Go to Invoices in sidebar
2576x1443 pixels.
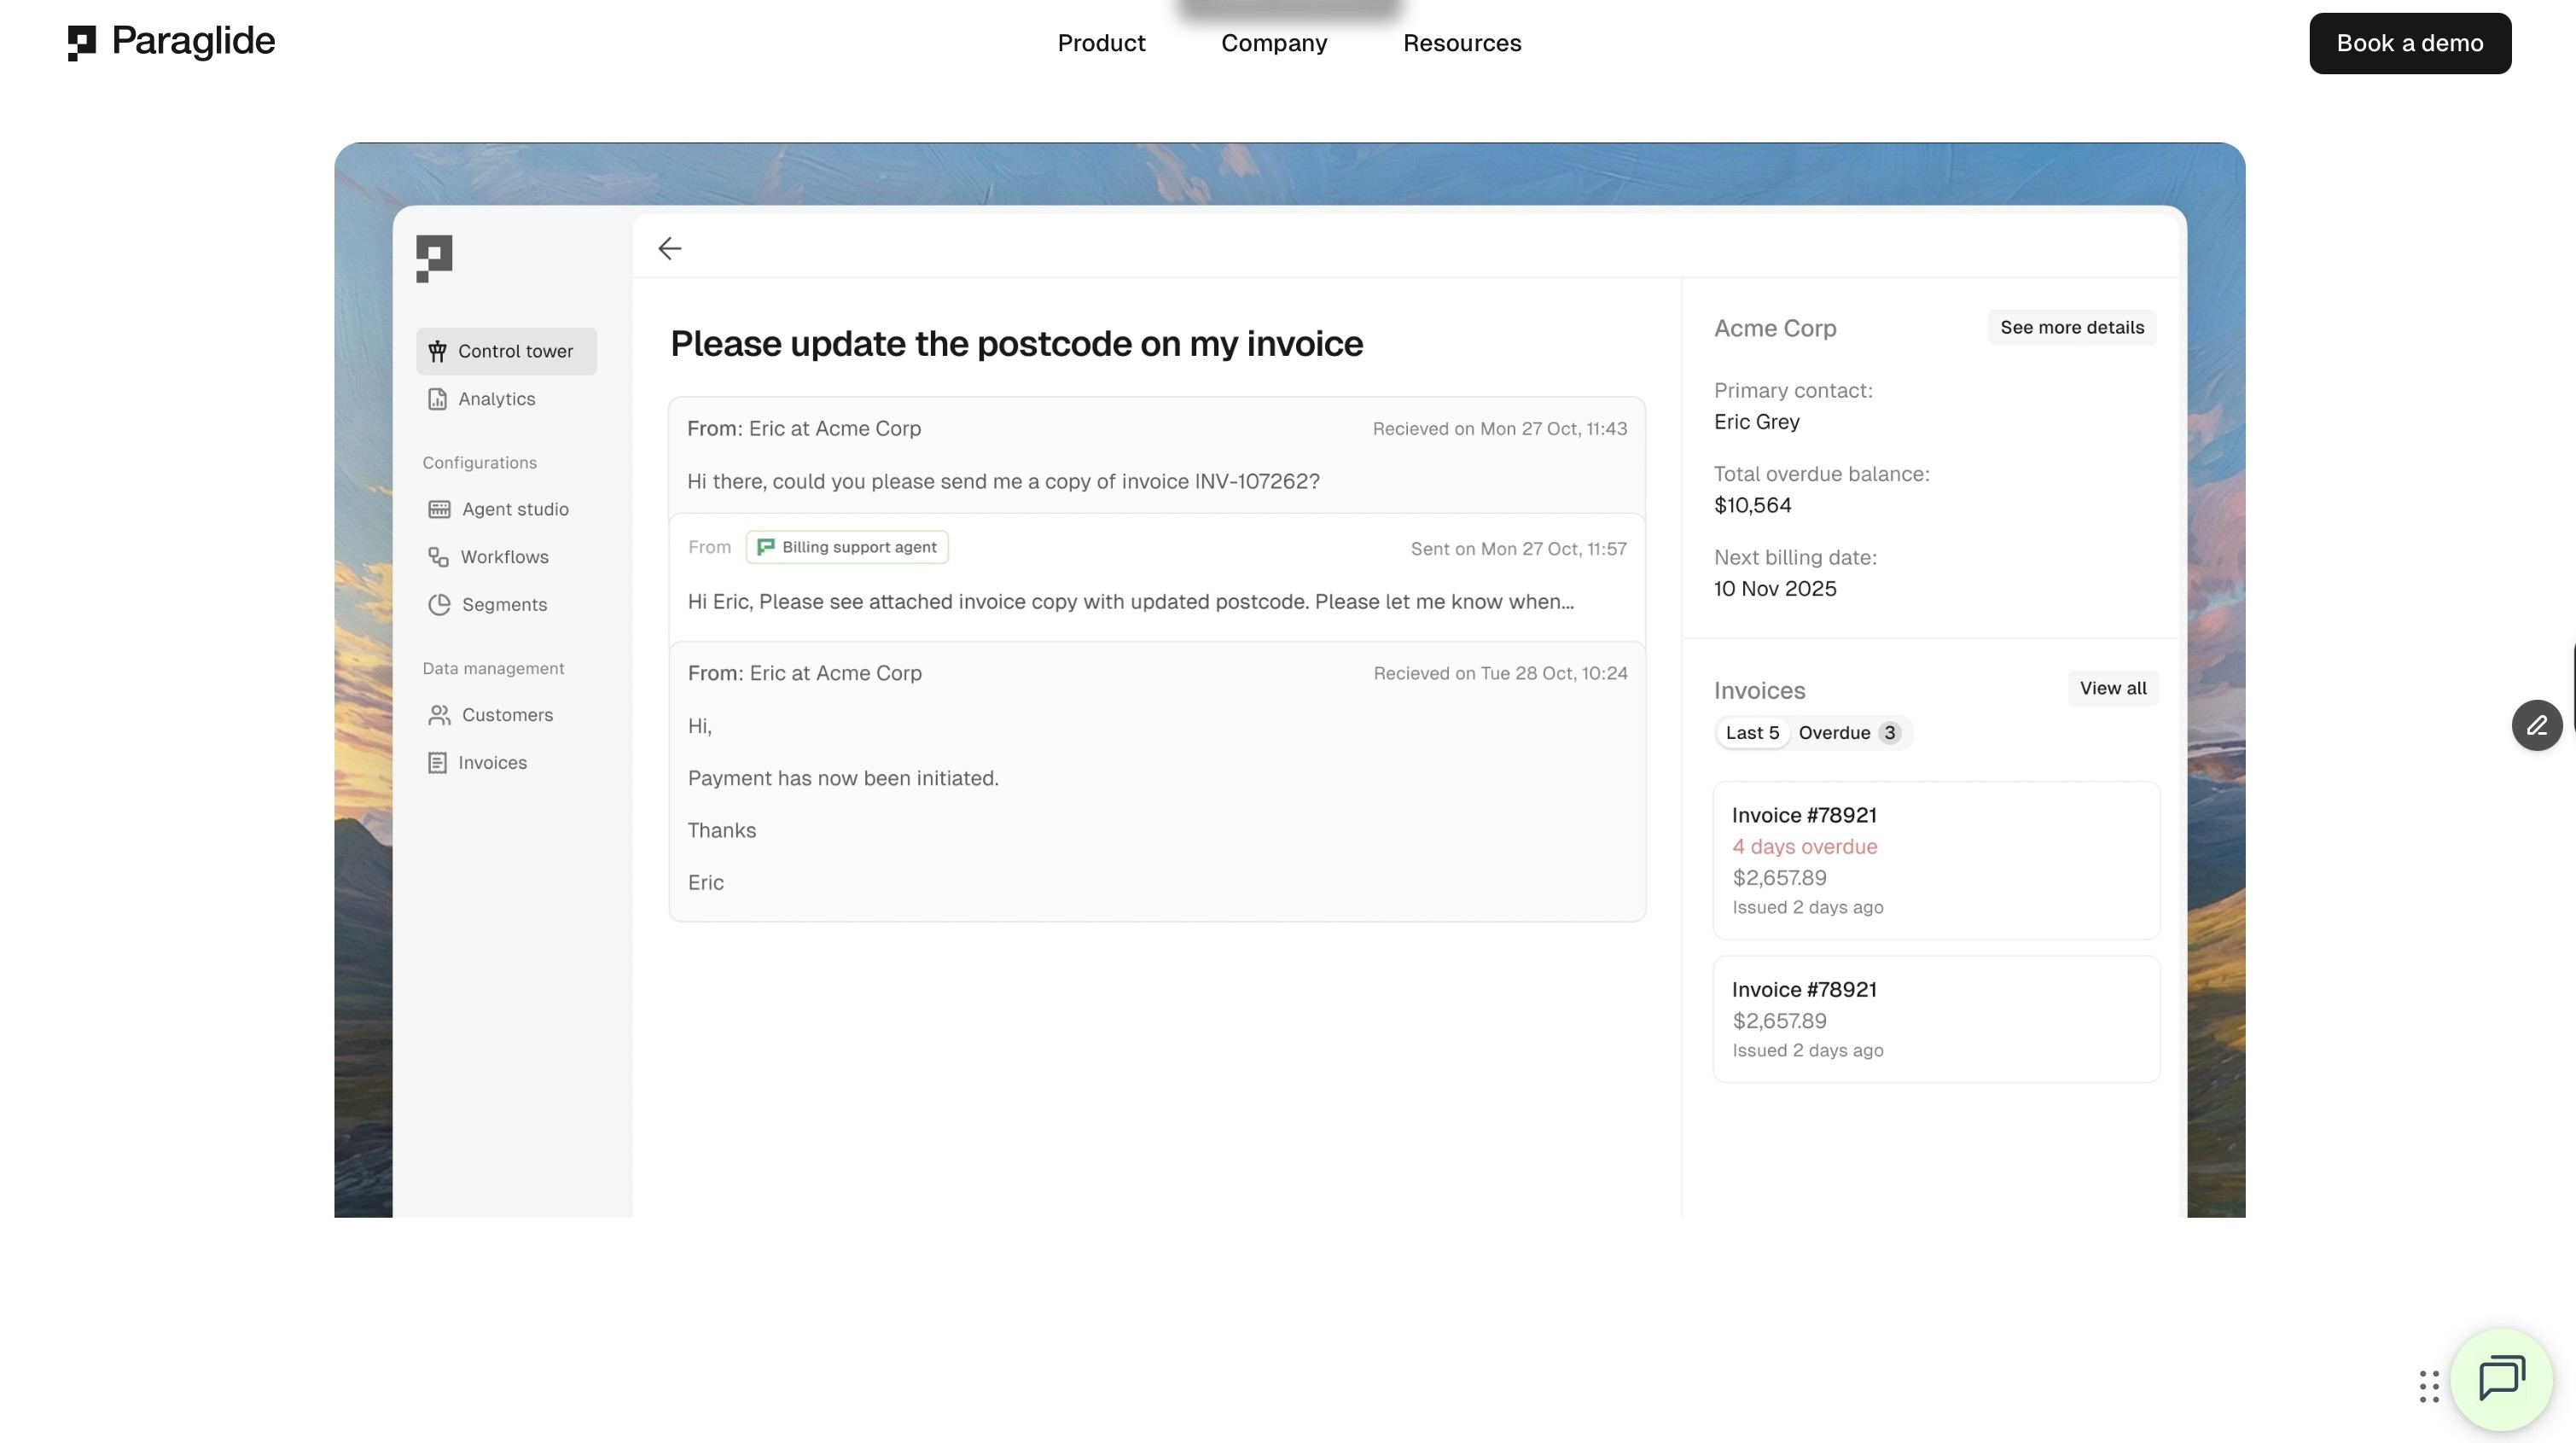coord(491,763)
